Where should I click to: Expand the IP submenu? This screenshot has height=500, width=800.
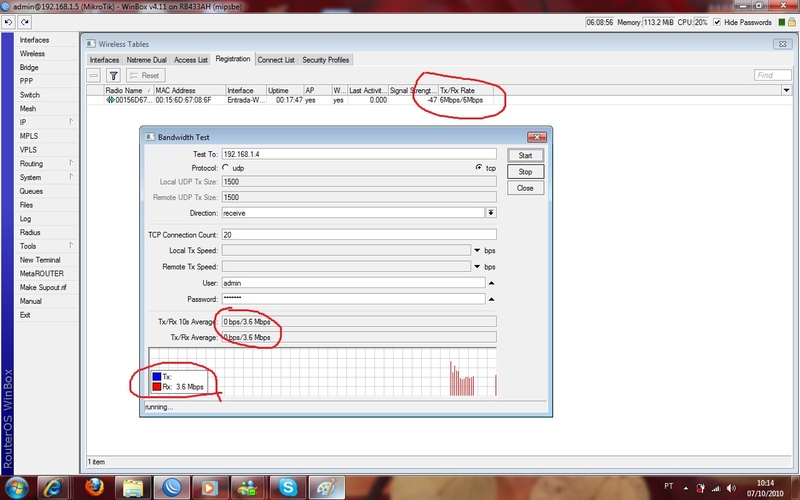[71, 121]
